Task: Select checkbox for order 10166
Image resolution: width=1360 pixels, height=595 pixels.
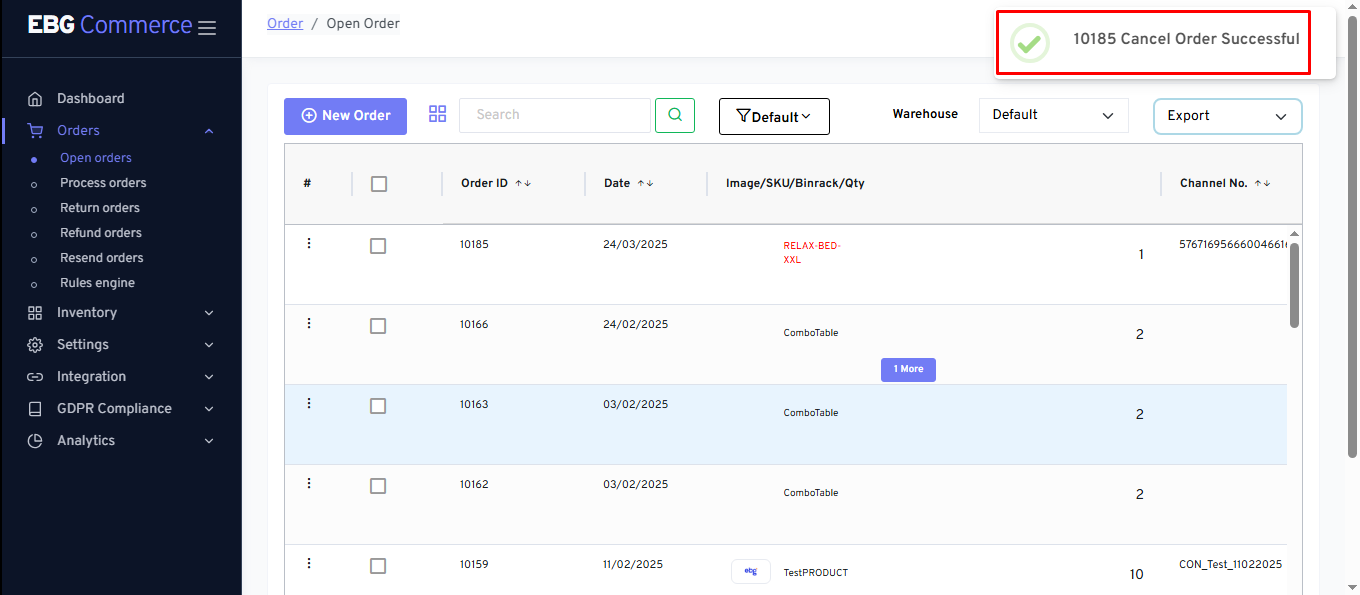Action: click(378, 326)
